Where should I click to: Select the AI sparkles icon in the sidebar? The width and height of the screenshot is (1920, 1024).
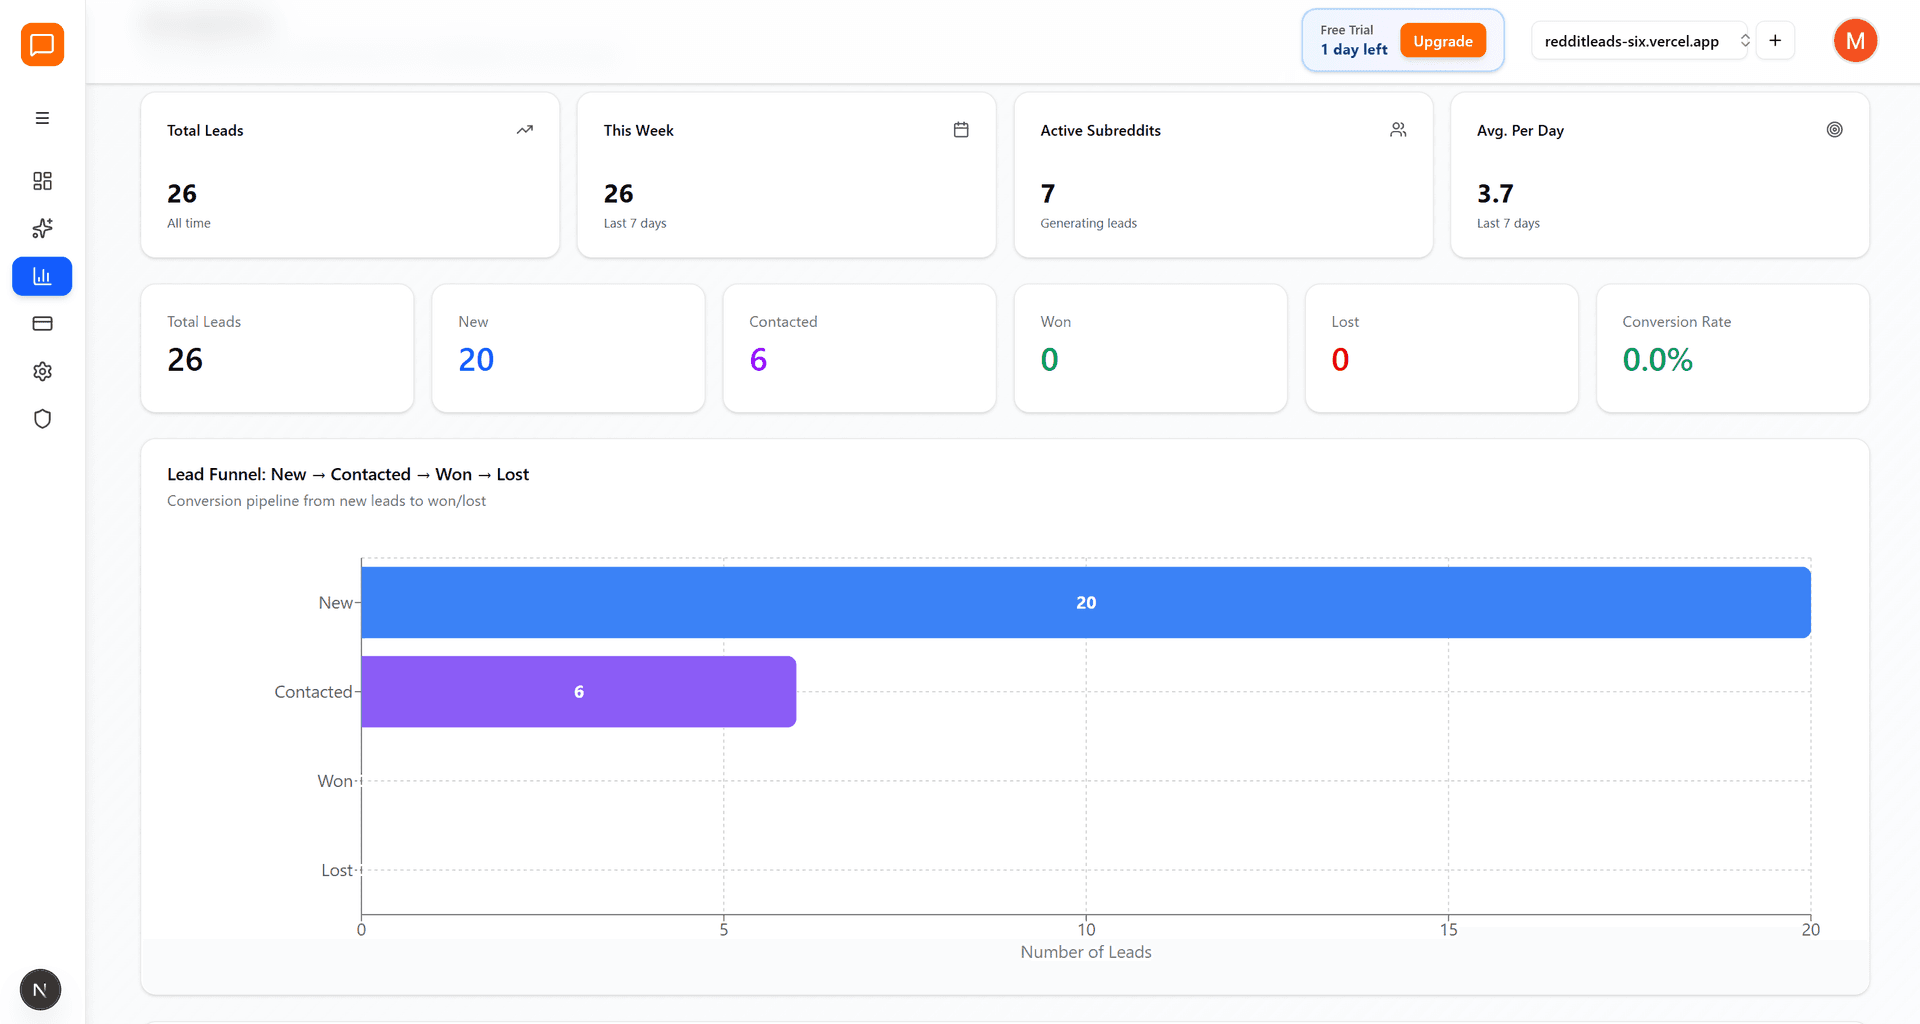tap(42, 228)
